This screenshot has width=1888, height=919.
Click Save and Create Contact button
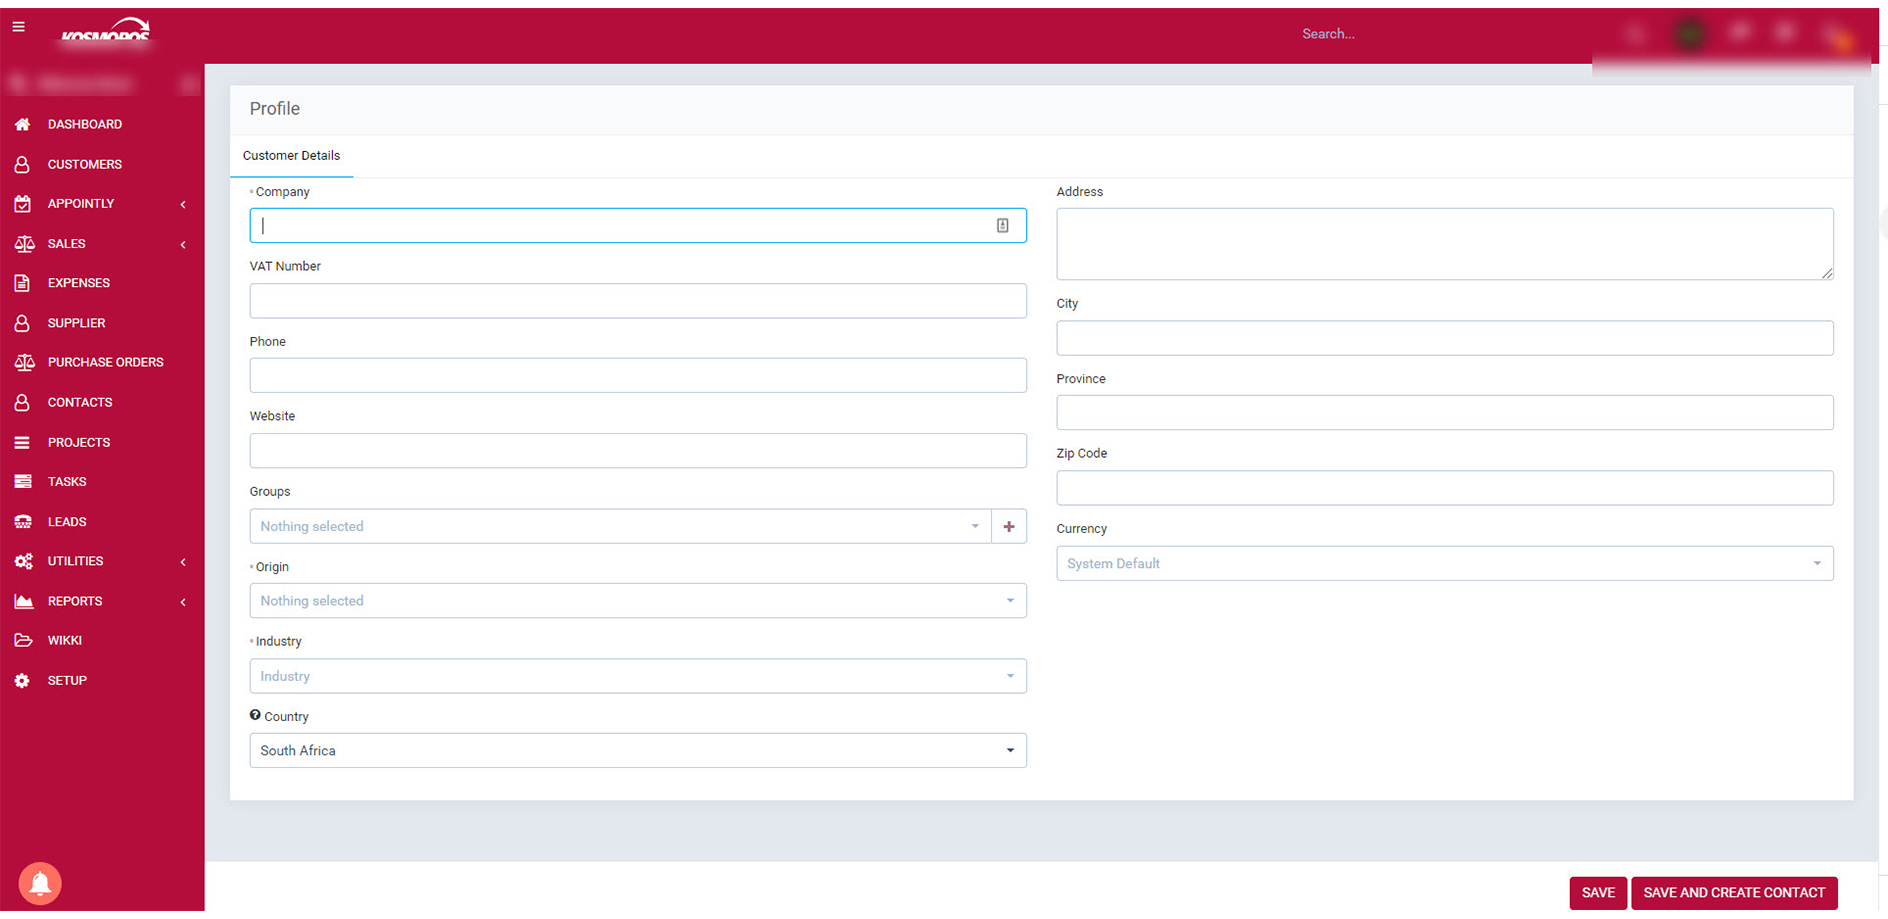1734,893
